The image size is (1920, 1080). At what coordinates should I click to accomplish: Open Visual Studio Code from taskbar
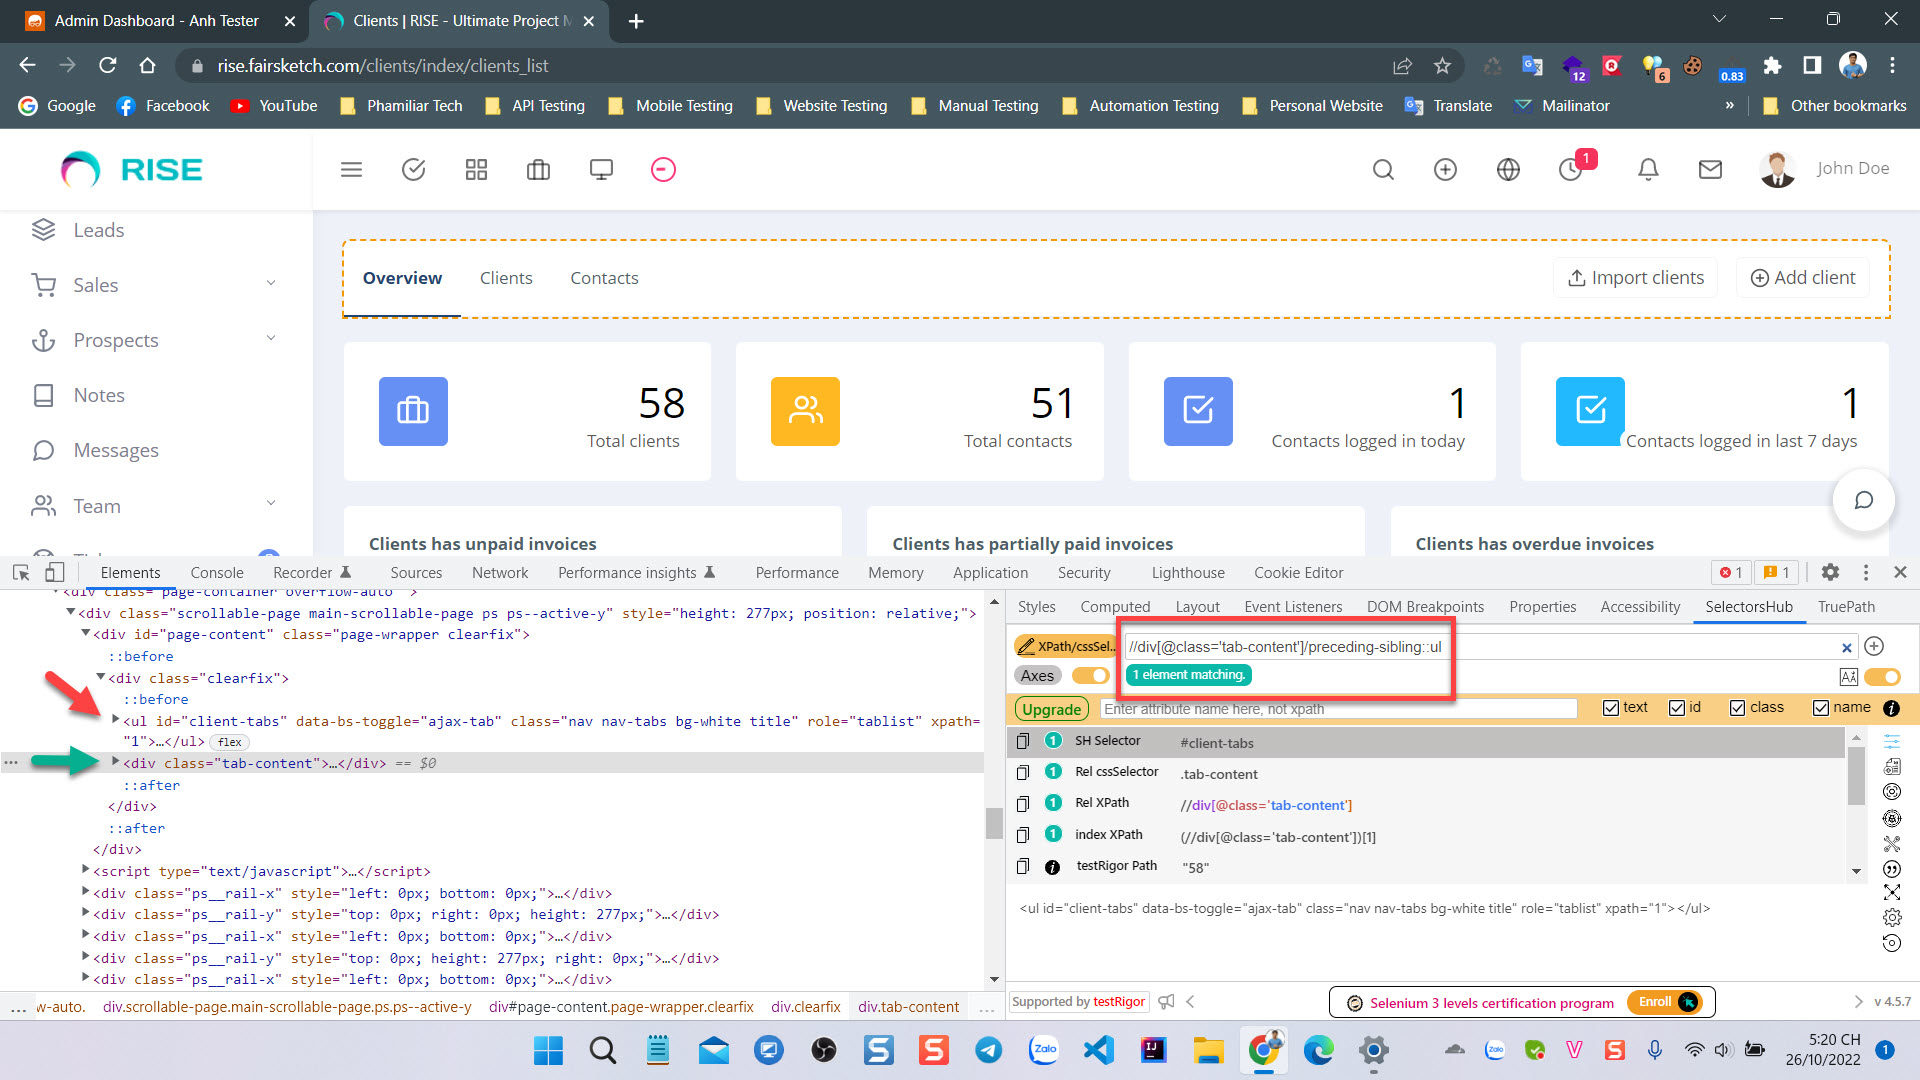tap(1098, 1050)
